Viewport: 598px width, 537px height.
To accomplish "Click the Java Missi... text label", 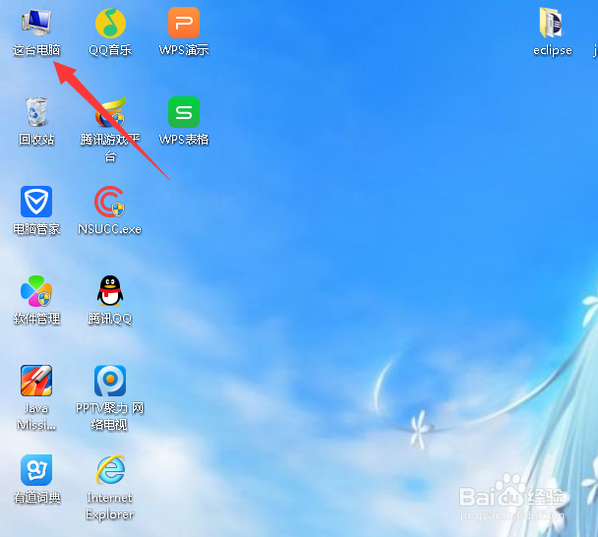I will click(37, 416).
